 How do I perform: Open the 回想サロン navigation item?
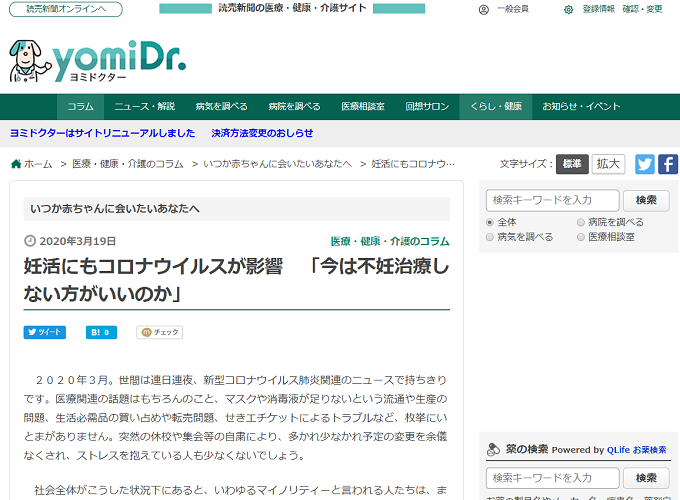pos(427,107)
